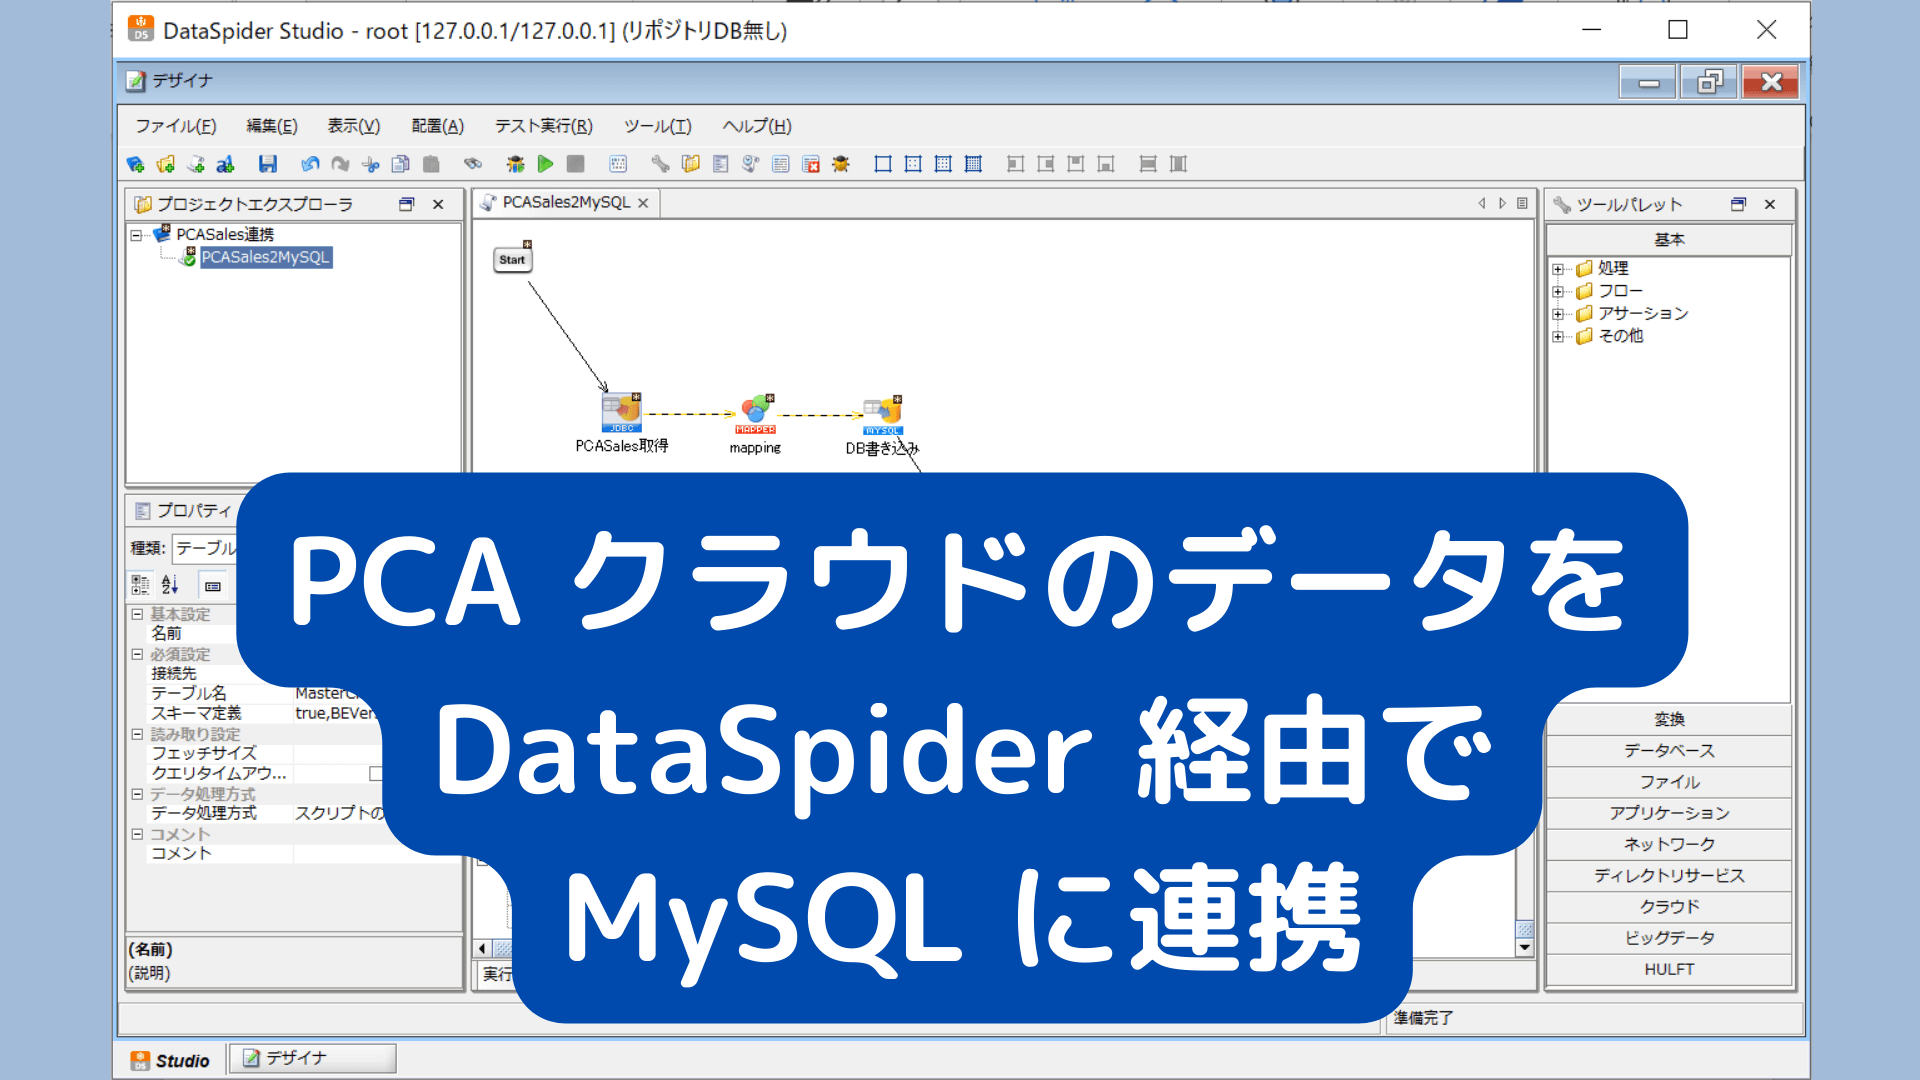Select the PCASales取得 JDBC component icon
1920x1080 pixels.
tap(621, 412)
